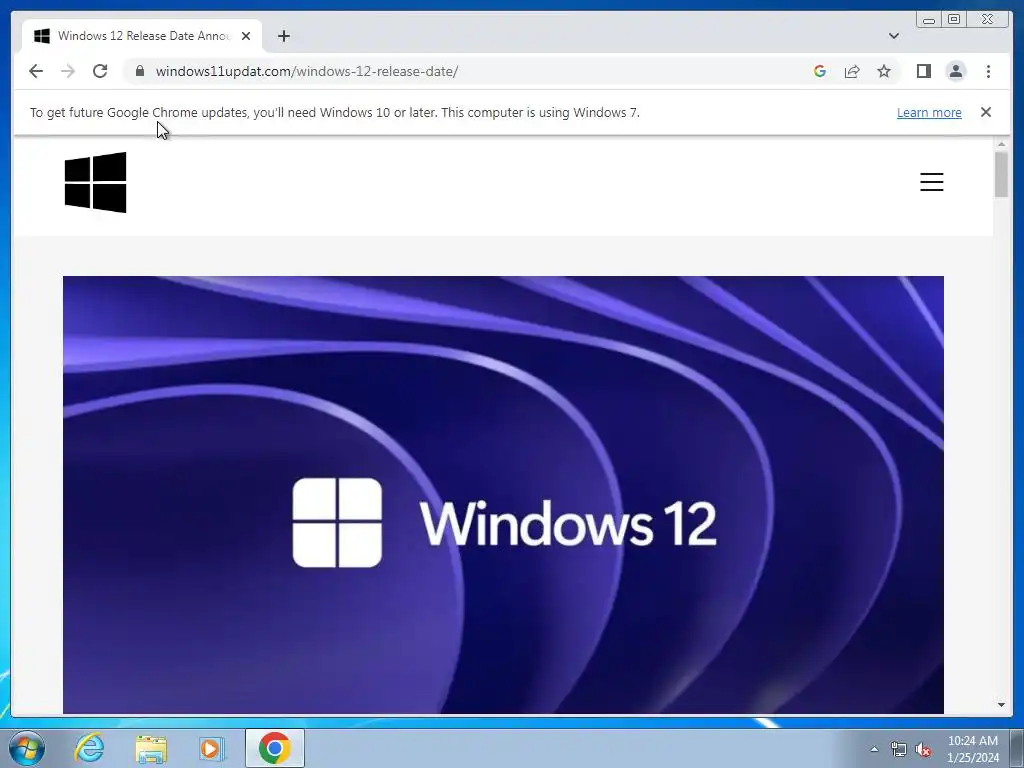This screenshot has height=768, width=1024.
Task: Click the network tray icon
Action: pyautogui.click(x=899, y=749)
